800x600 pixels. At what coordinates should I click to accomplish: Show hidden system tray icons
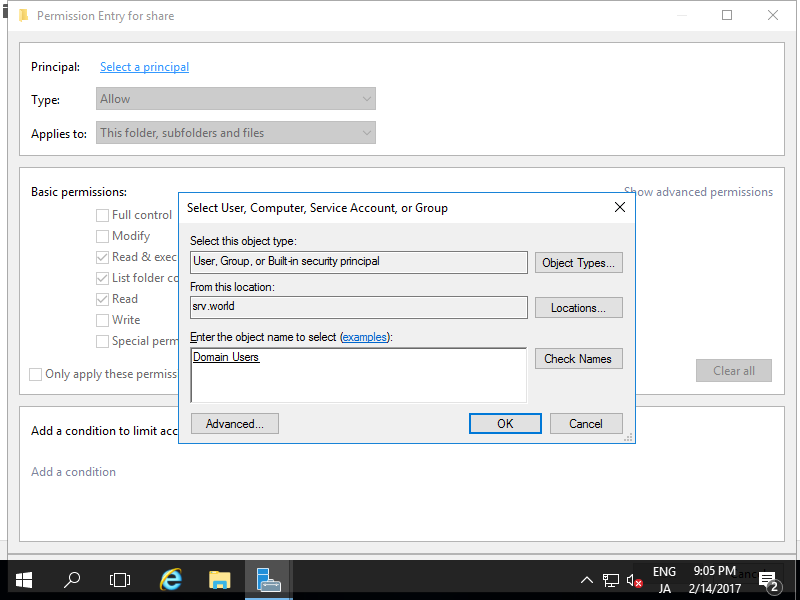click(587, 580)
